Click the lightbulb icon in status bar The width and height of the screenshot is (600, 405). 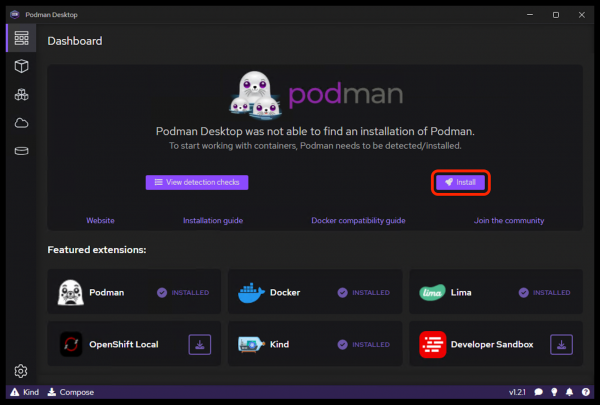pos(554,393)
